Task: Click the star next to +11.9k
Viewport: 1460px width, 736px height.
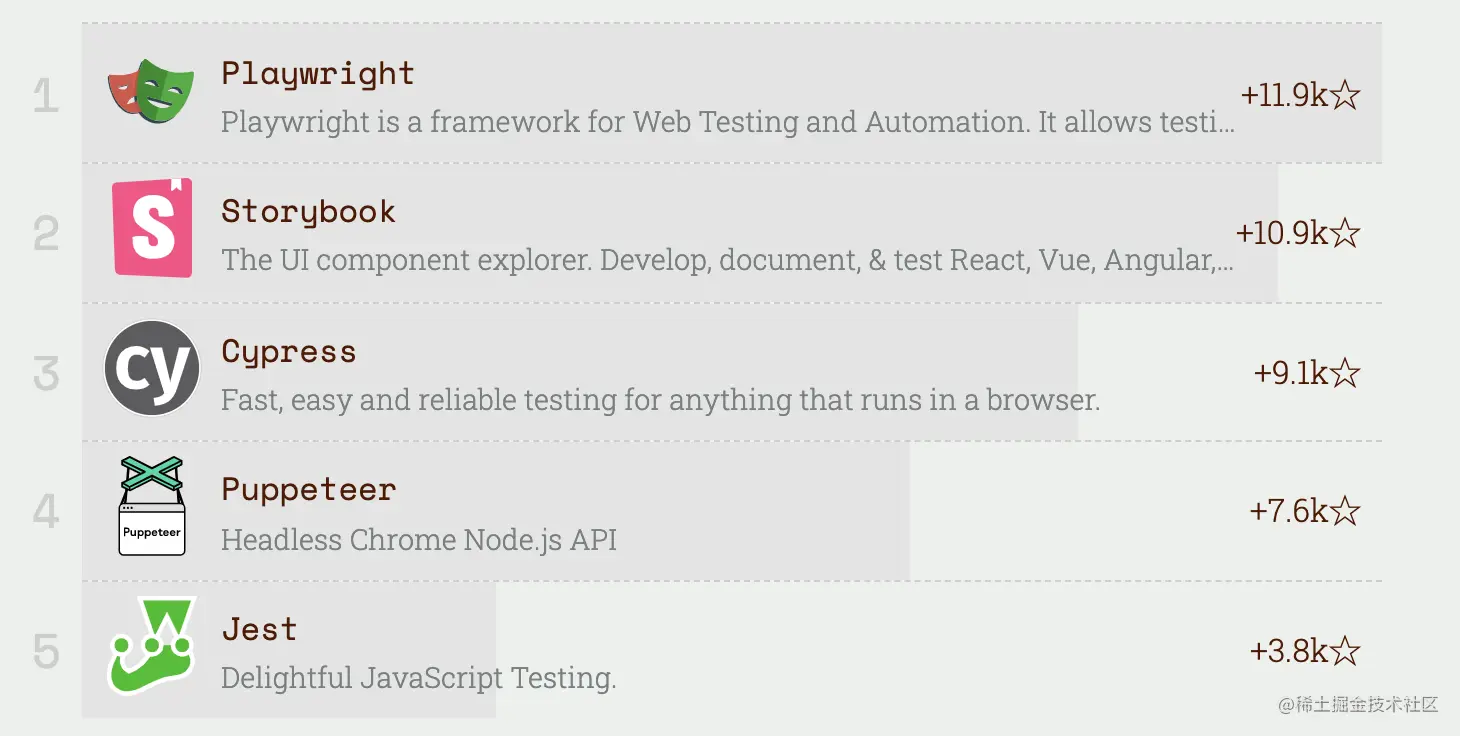Action: point(1346,95)
